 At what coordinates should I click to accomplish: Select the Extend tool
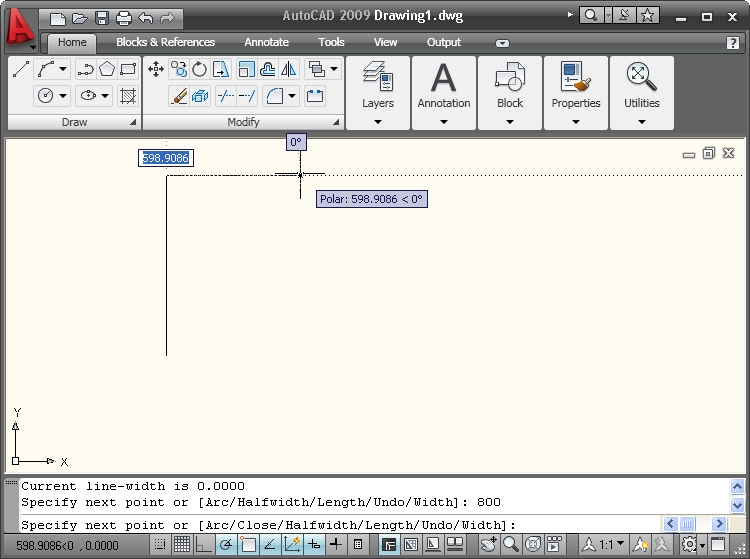(x=247, y=96)
